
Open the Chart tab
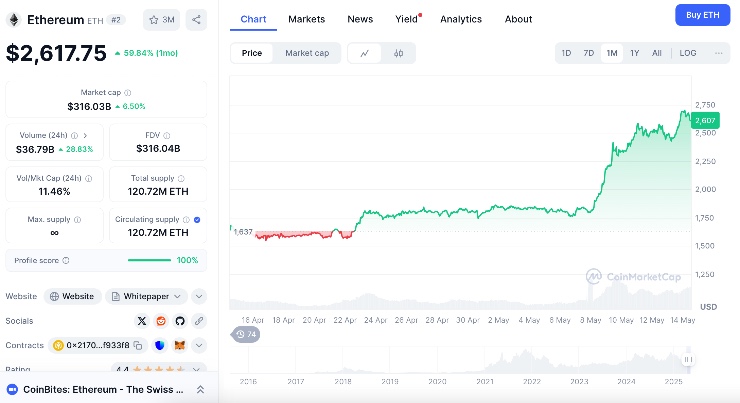click(253, 19)
